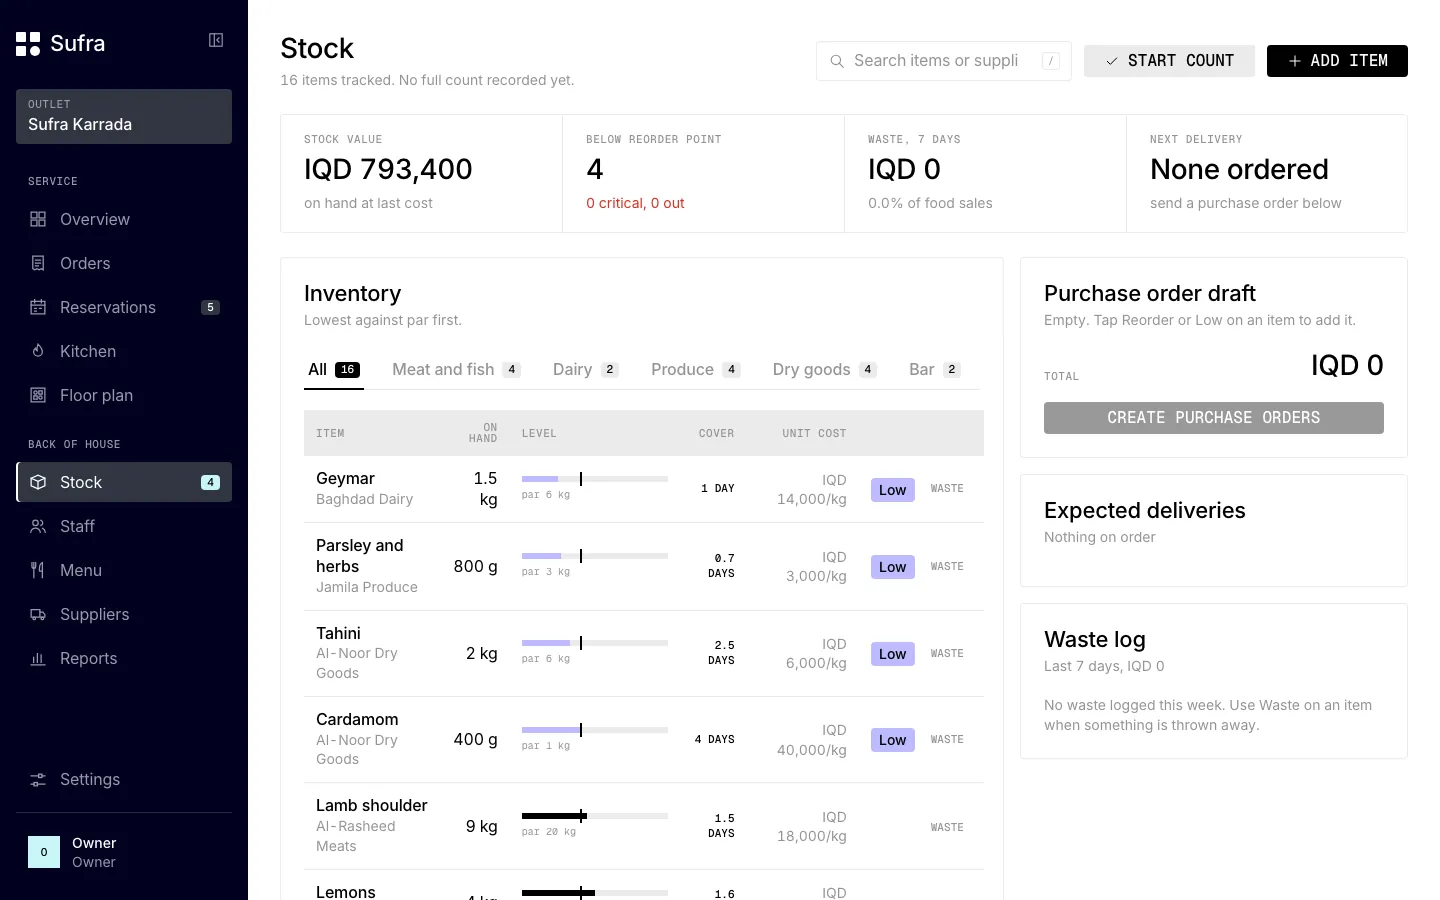The width and height of the screenshot is (1440, 900).
Task: Open Overview via its grid icon
Action: [38, 219]
